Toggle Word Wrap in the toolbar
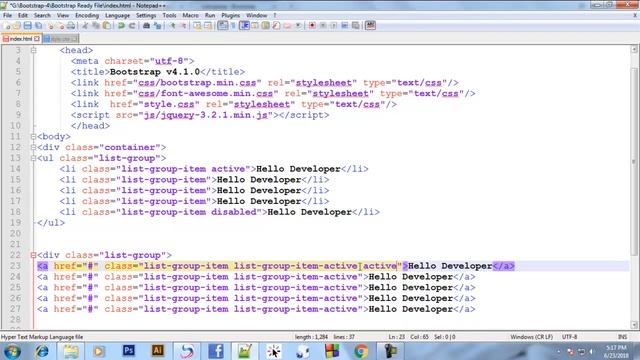The width and height of the screenshot is (640, 360). [222, 26]
